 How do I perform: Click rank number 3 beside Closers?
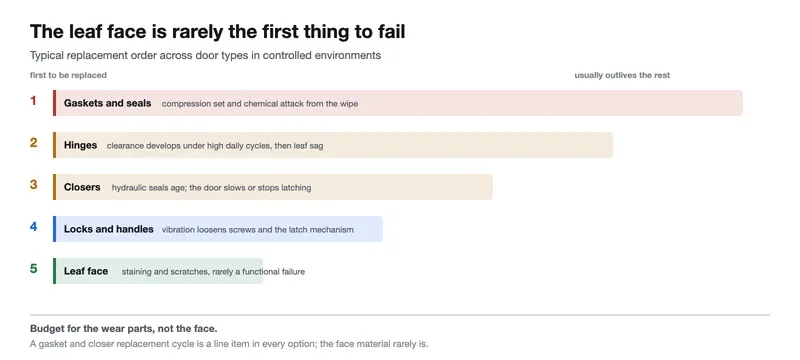33,185
